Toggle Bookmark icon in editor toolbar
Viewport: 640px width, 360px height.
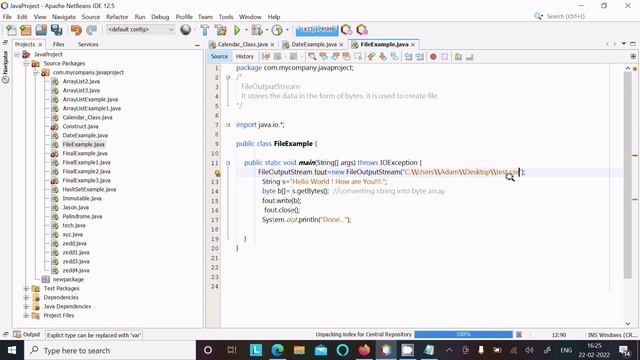[394, 57]
